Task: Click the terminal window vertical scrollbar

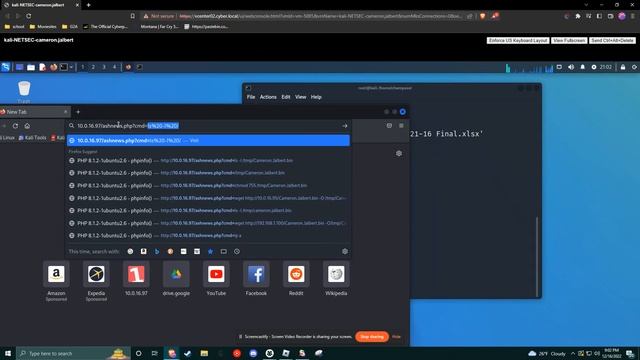Action: point(537,256)
